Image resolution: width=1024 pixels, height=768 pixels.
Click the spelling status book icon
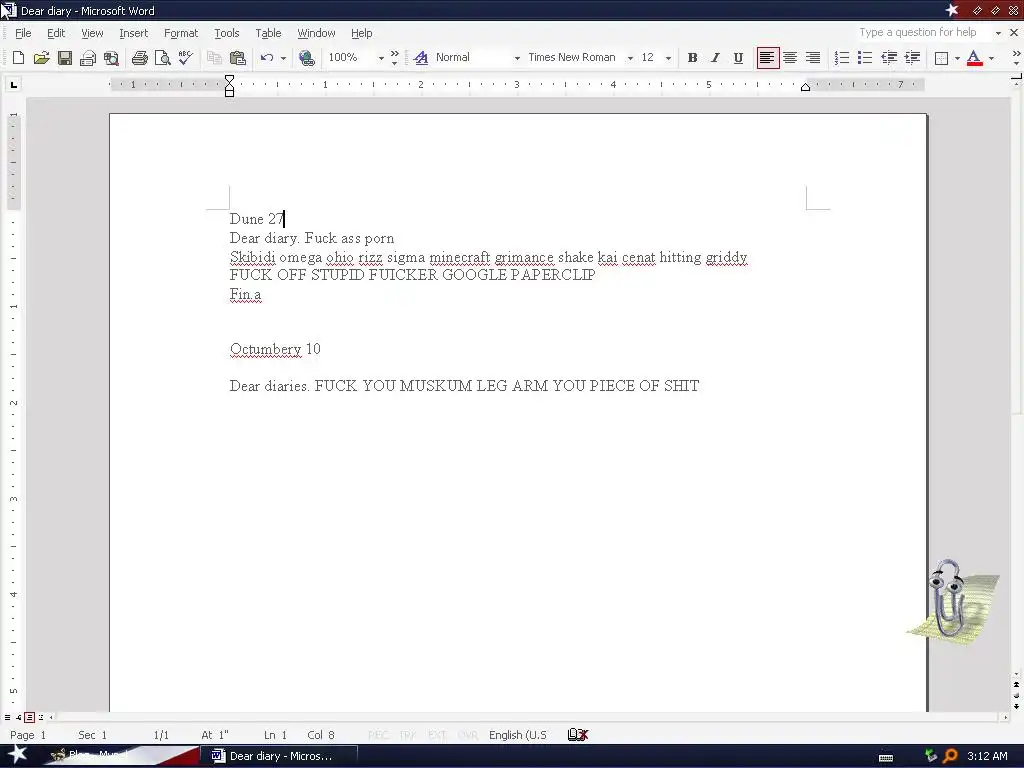click(x=578, y=735)
